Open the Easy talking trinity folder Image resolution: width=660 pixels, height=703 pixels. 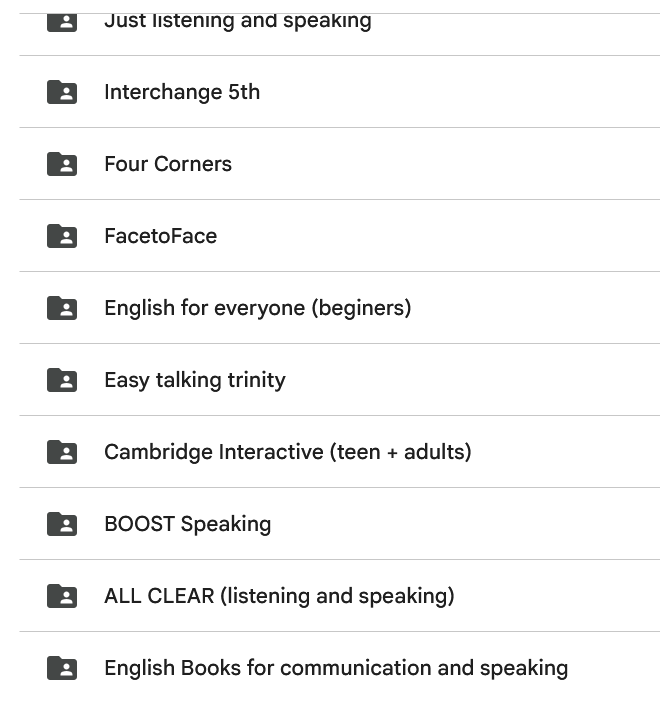click(195, 380)
